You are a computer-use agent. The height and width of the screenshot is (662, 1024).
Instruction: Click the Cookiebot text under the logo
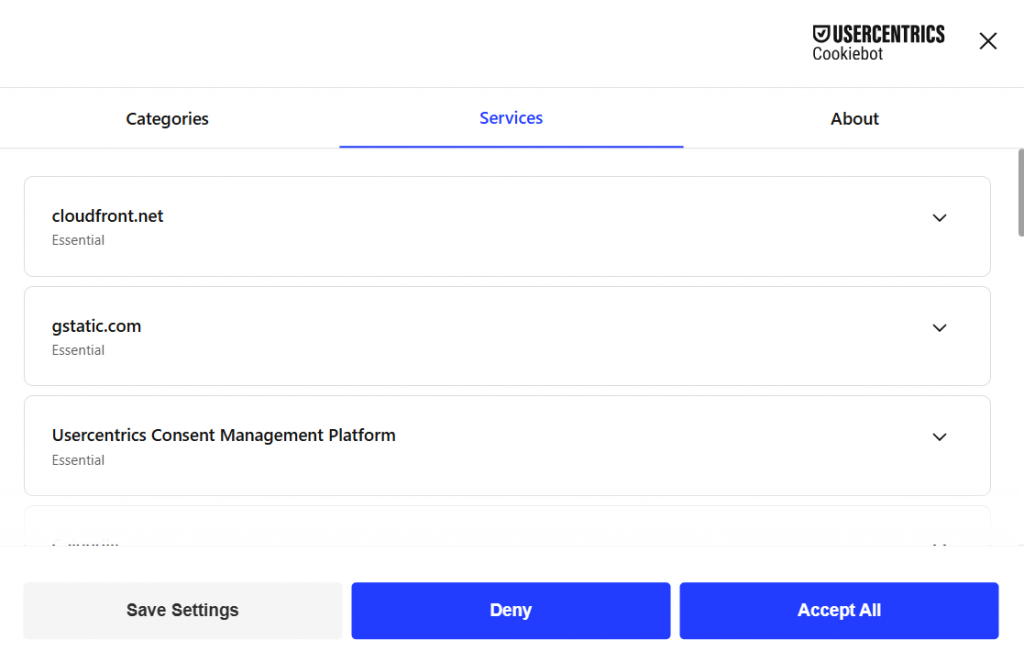tap(847, 54)
